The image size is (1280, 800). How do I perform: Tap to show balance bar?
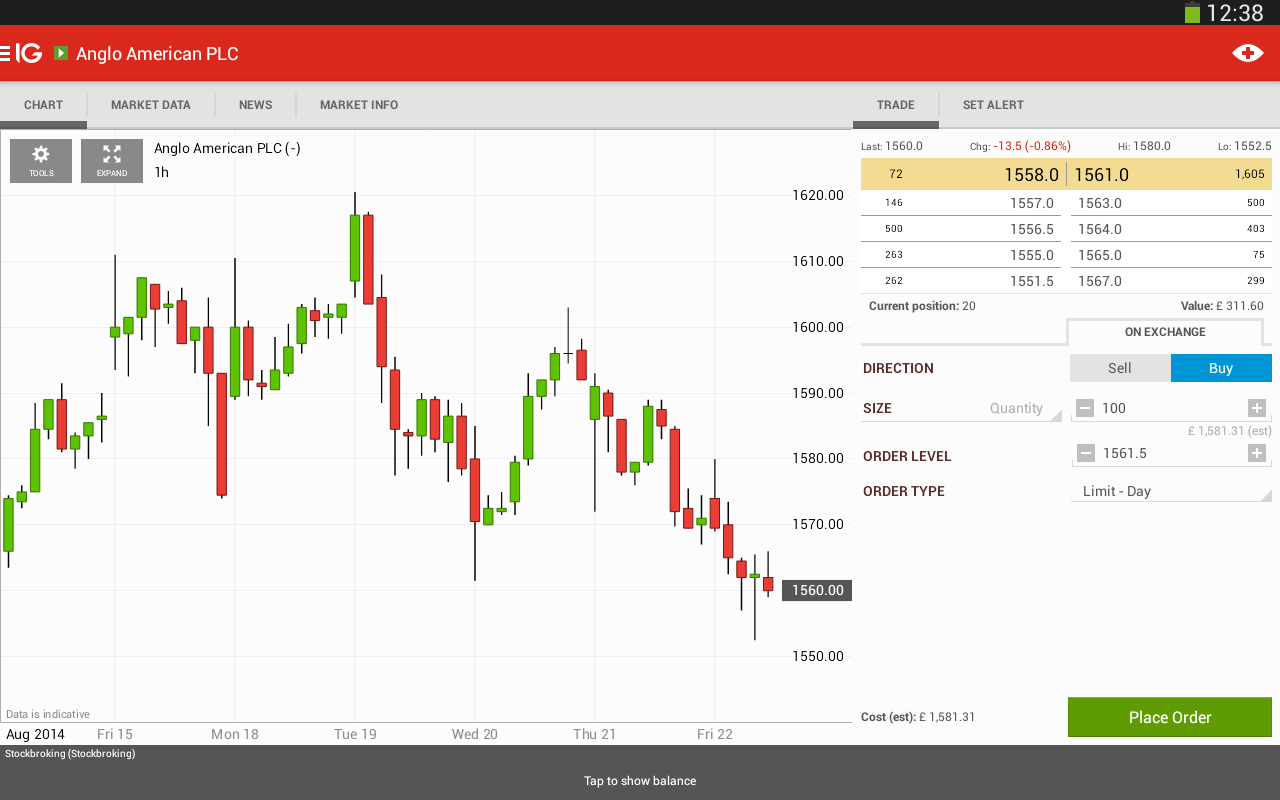[640, 780]
